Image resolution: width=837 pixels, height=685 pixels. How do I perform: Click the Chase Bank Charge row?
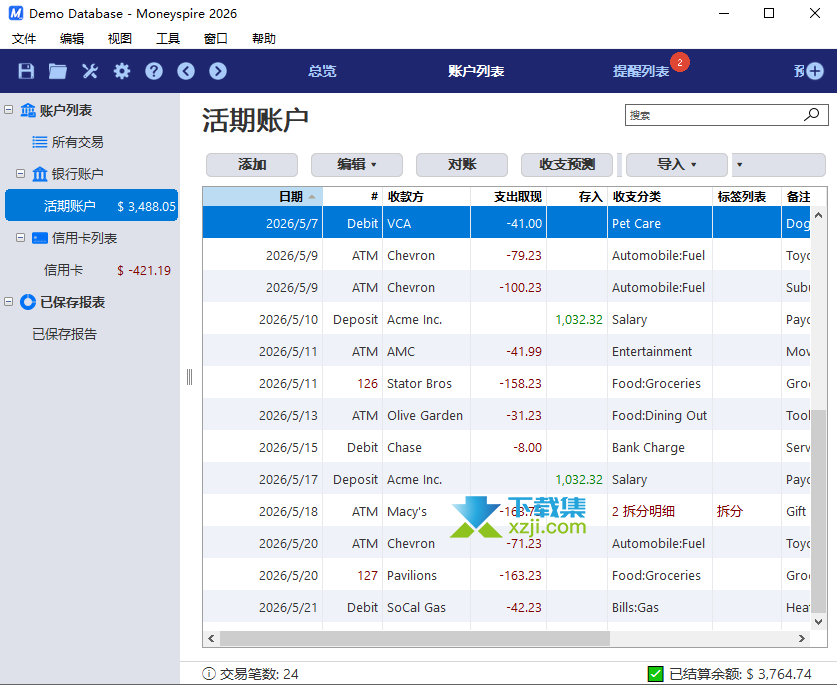tap(507, 447)
